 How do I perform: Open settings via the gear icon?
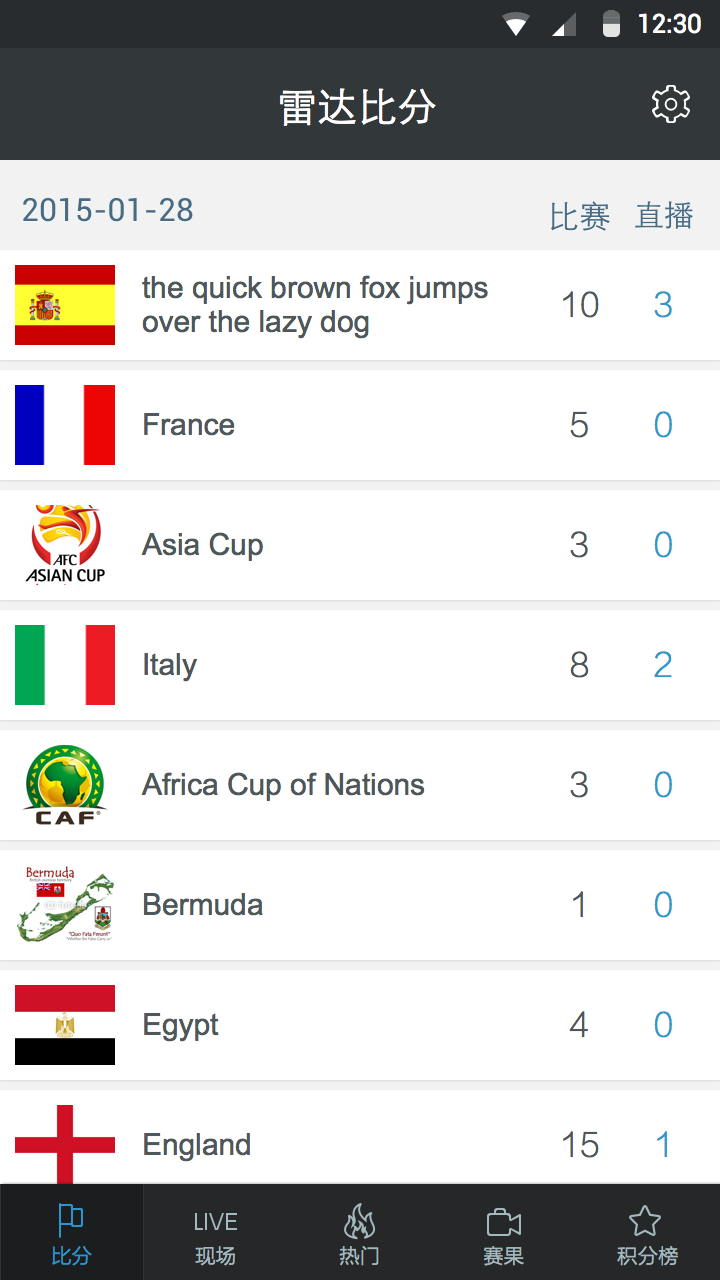pos(671,104)
